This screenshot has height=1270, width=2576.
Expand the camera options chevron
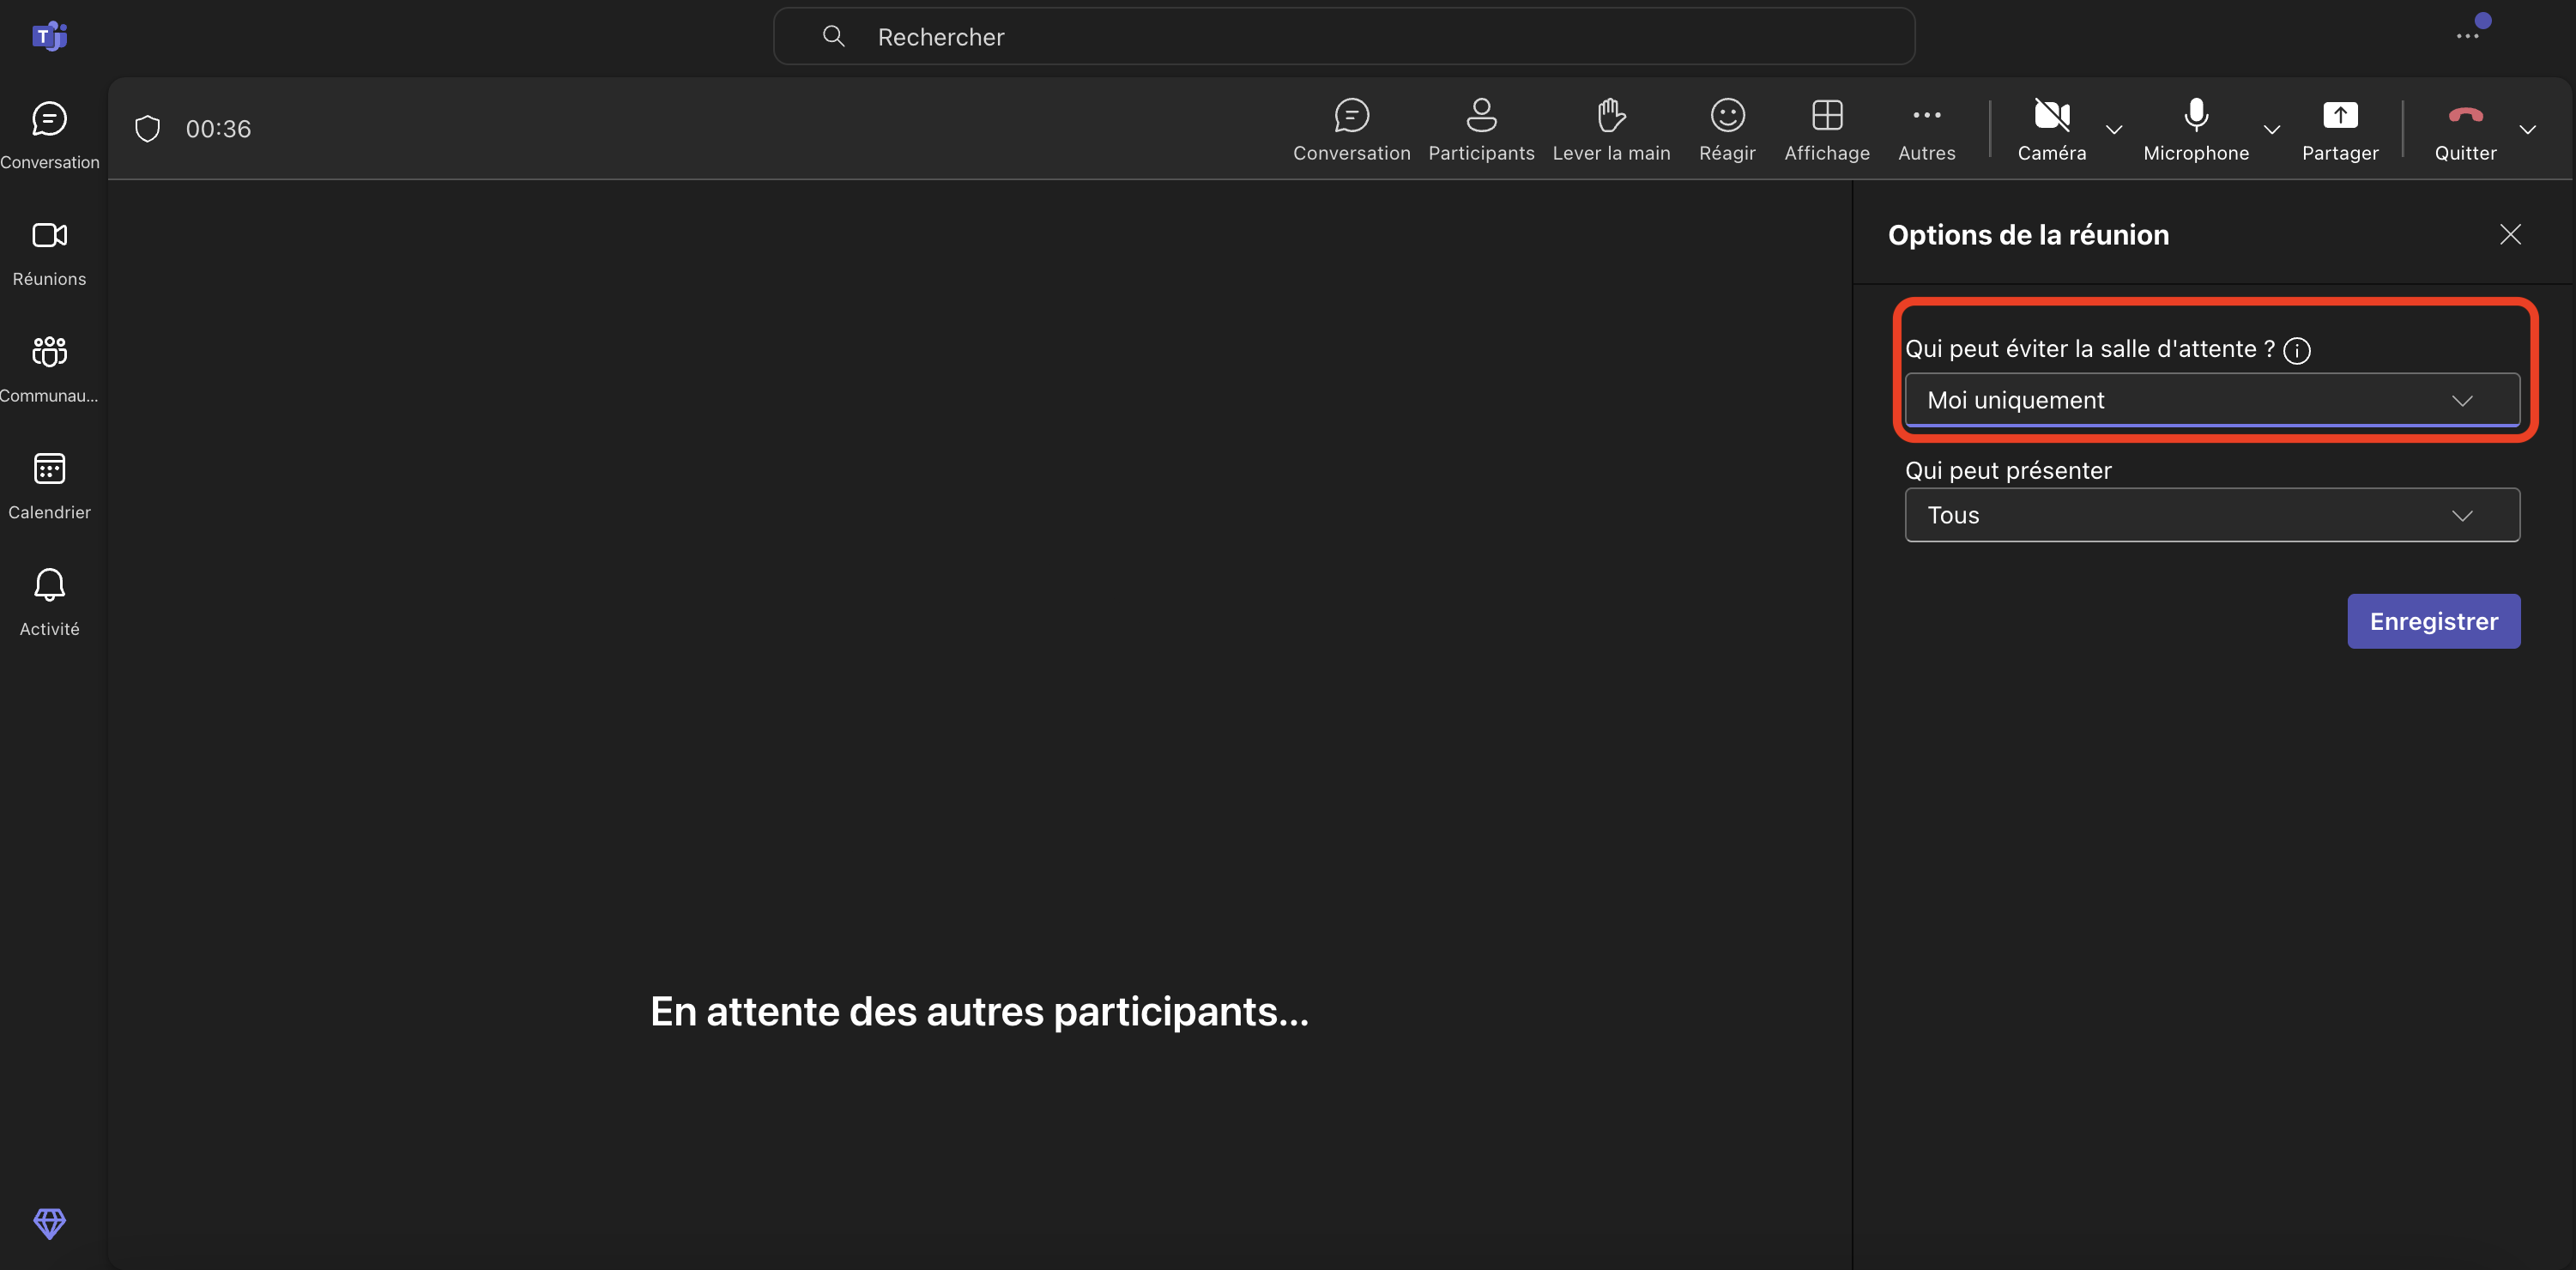tap(2113, 129)
